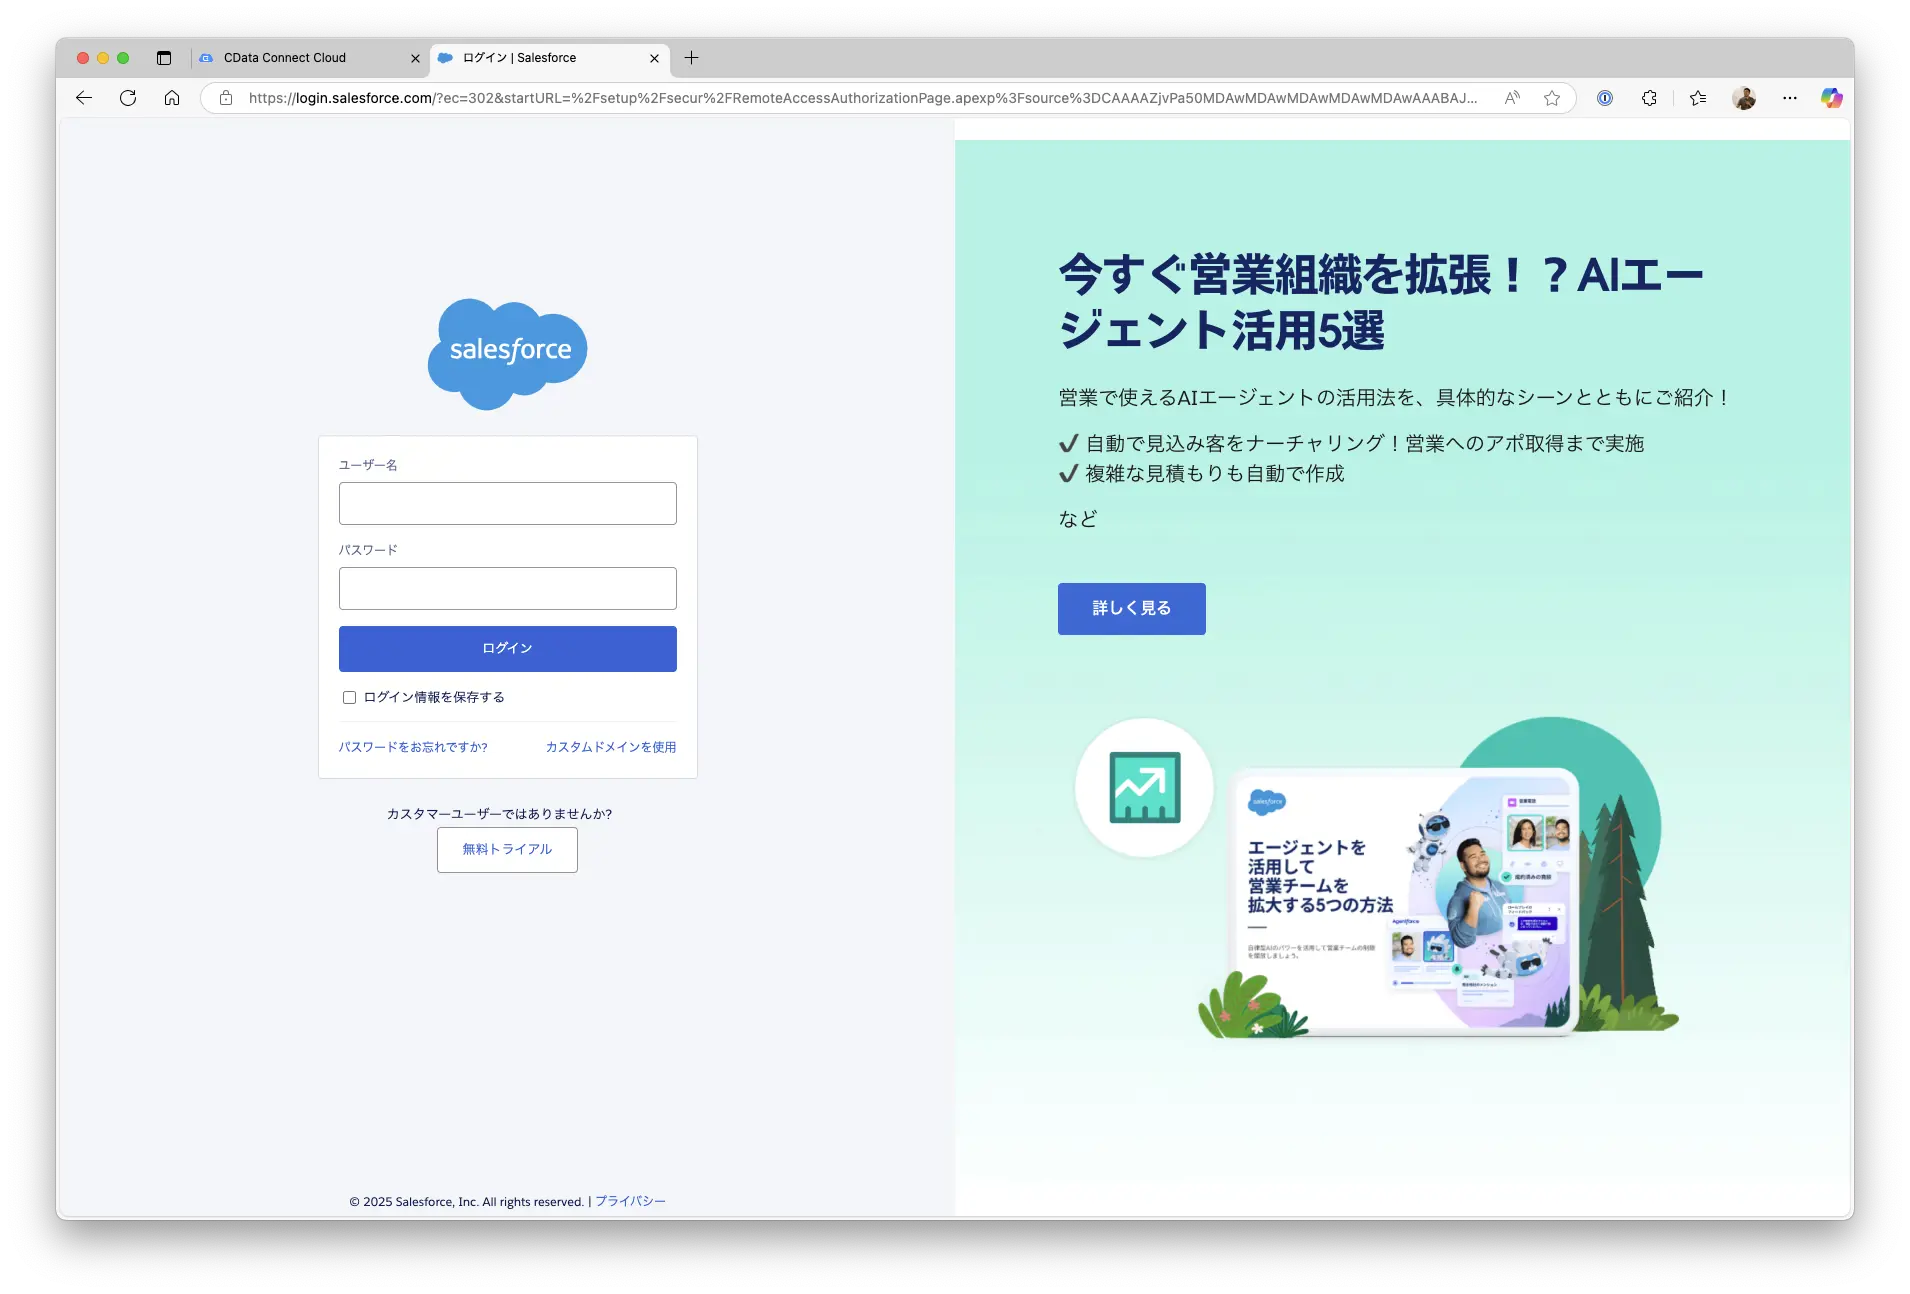The image size is (1910, 1294).
Task: Enable the ログイン情報を保存する checkbox
Action: point(349,698)
